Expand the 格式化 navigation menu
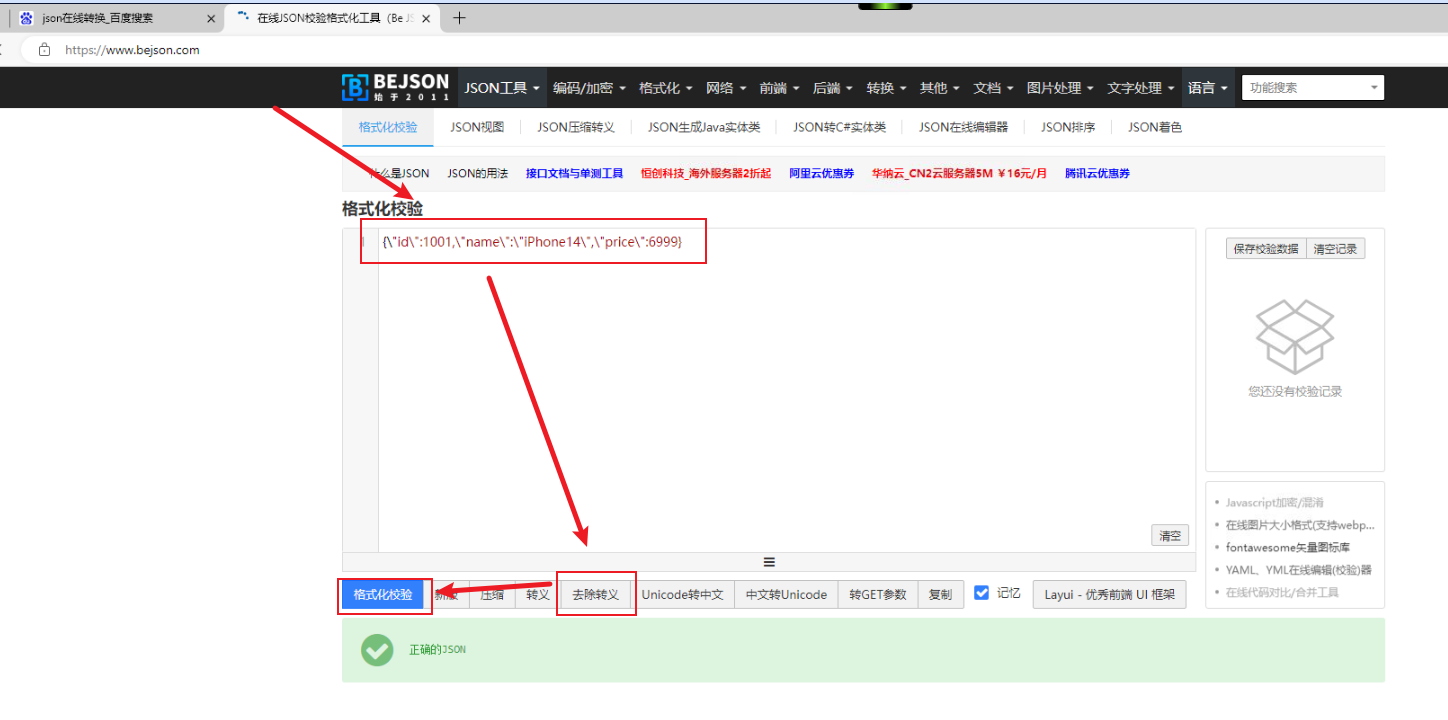Screen dimensions: 1448x720 [x=665, y=88]
